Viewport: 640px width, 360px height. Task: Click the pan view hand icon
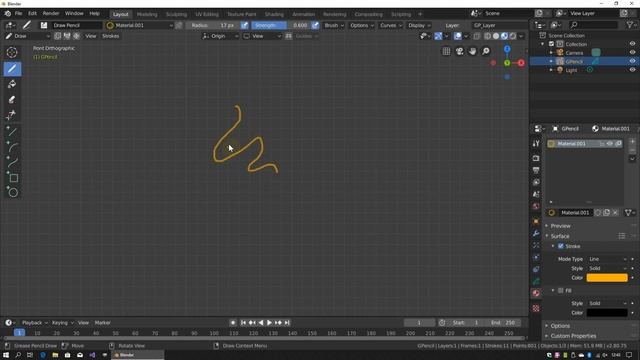tap(473, 51)
